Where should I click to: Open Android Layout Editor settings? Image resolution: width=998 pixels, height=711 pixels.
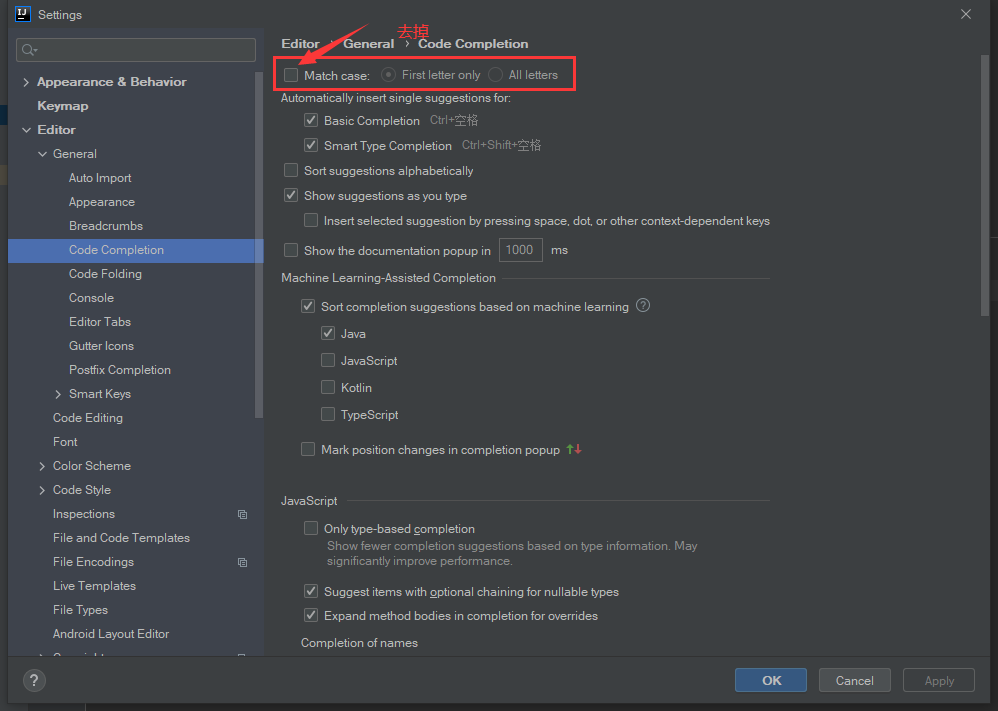111,634
